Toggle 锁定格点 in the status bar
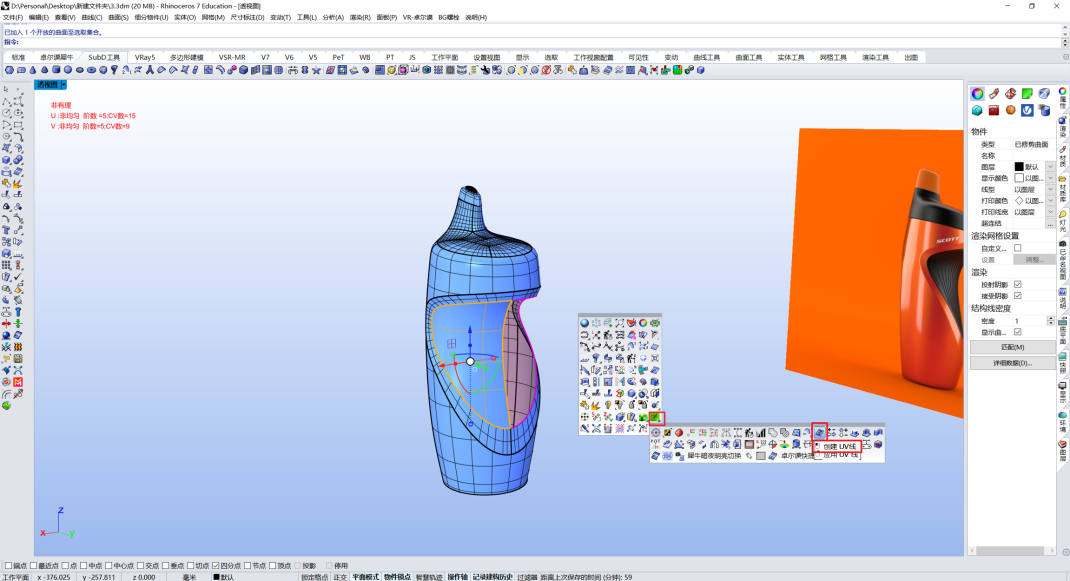1070x581 pixels. click(x=315, y=577)
